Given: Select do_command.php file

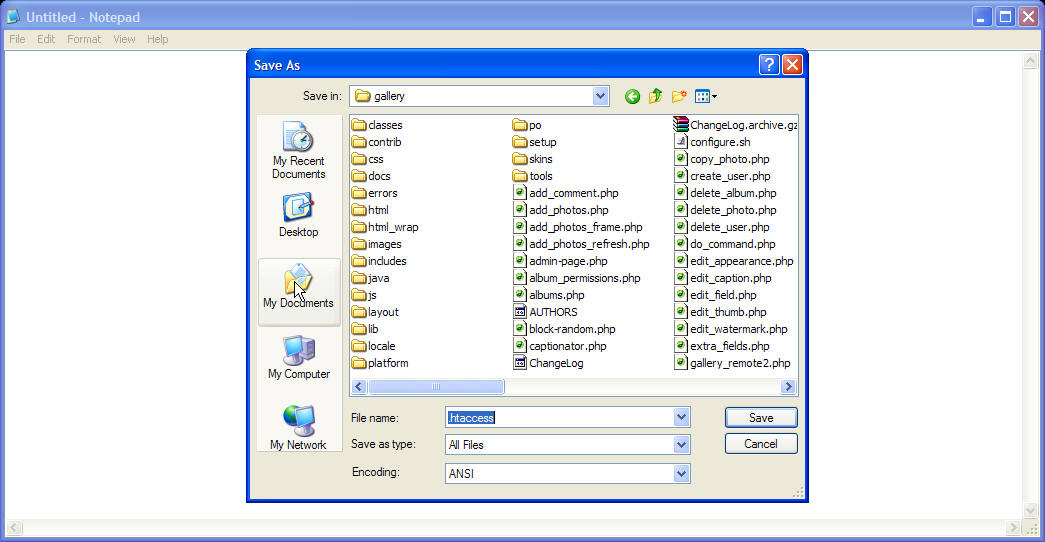Looking at the screenshot, I should point(725,244).
